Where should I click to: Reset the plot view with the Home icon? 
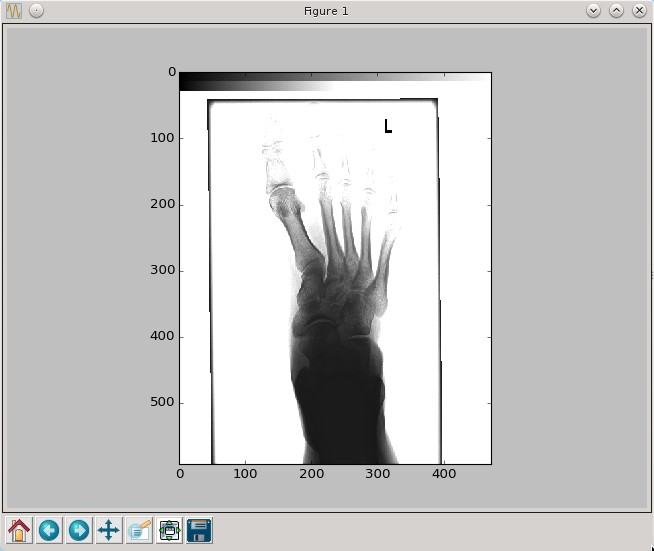click(19, 530)
